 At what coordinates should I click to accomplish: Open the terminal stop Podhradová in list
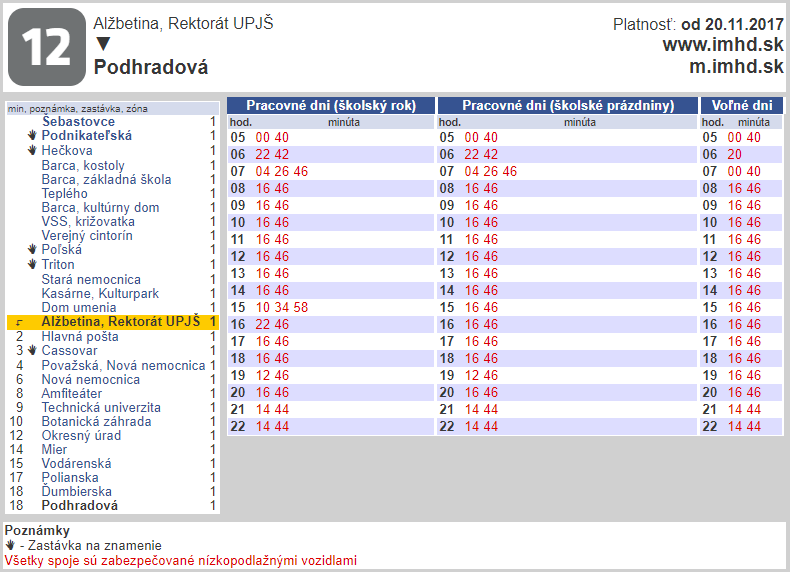80,506
